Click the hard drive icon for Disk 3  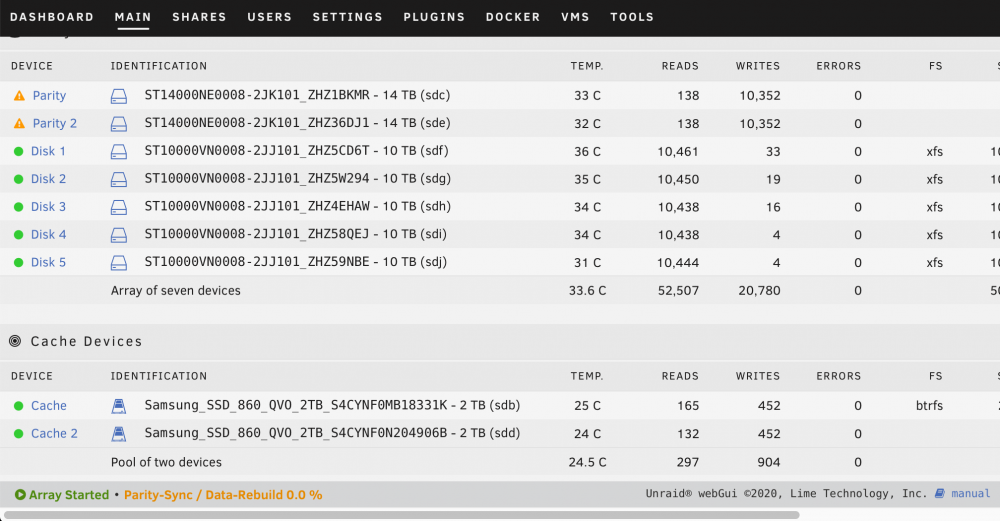(119, 207)
